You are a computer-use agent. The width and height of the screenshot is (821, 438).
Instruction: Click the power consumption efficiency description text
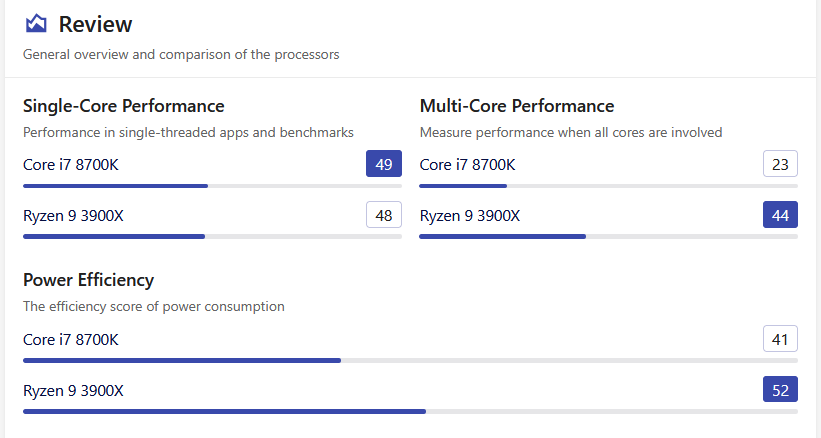pos(154,306)
